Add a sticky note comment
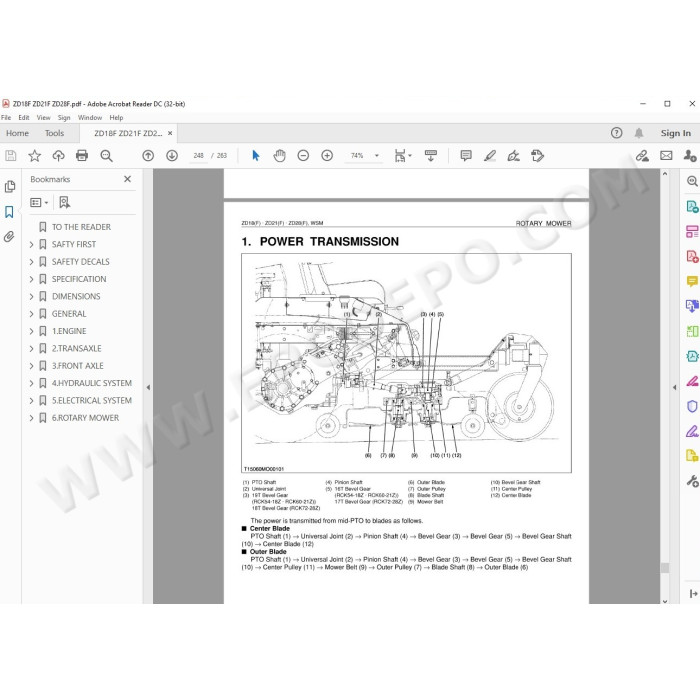This screenshot has height=700, width=700. tap(466, 155)
